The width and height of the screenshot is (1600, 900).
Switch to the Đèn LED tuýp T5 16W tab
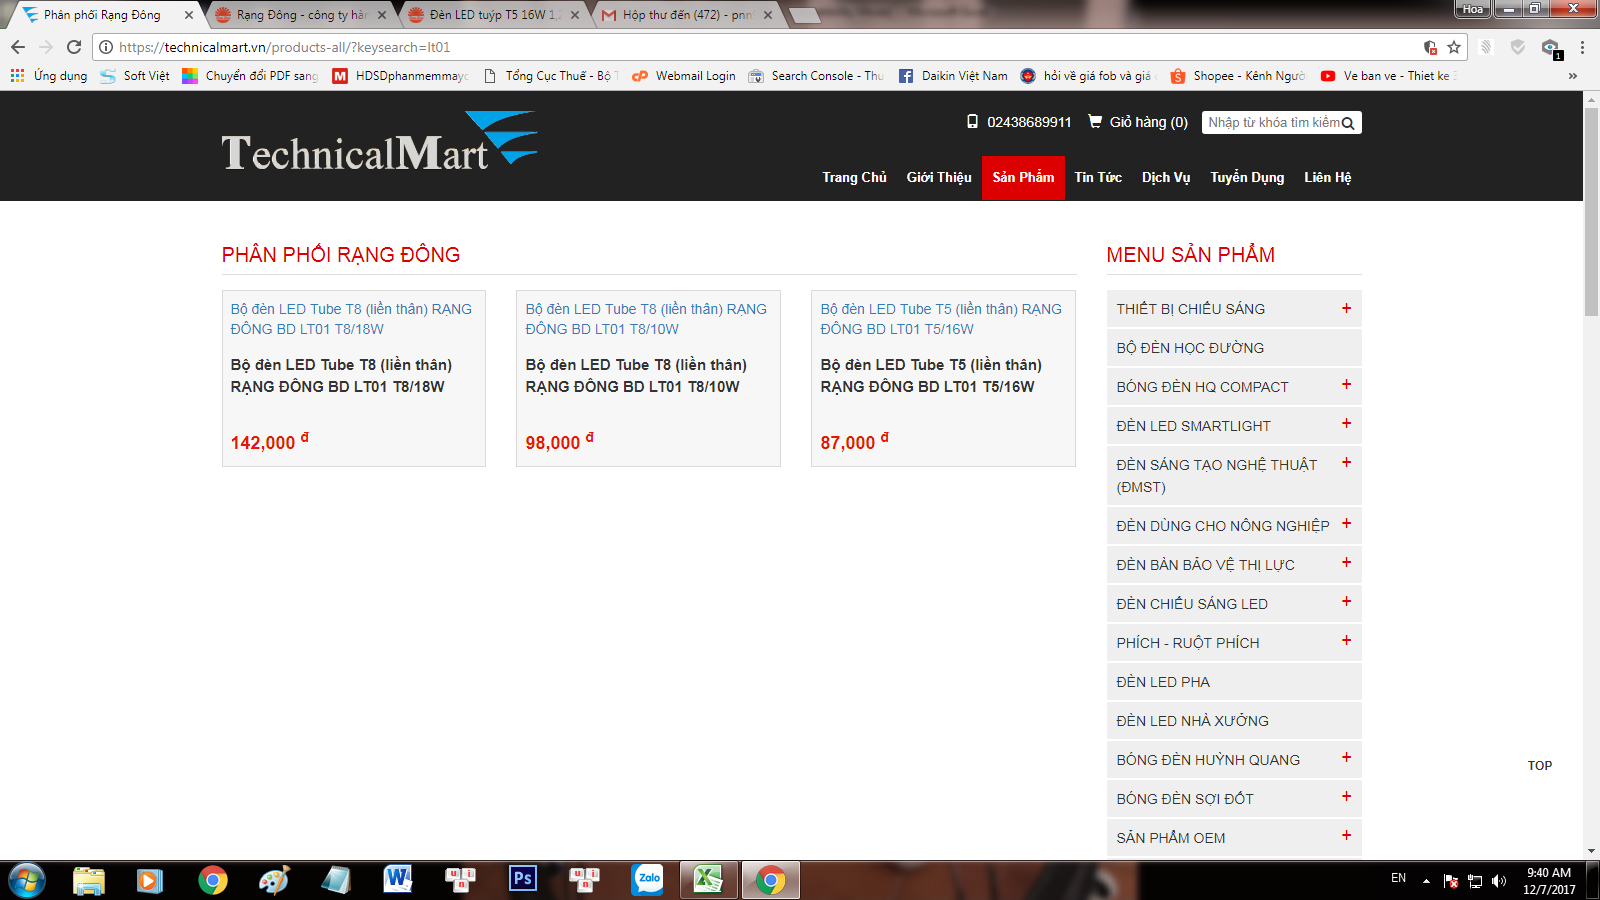[x=493, y=15]
